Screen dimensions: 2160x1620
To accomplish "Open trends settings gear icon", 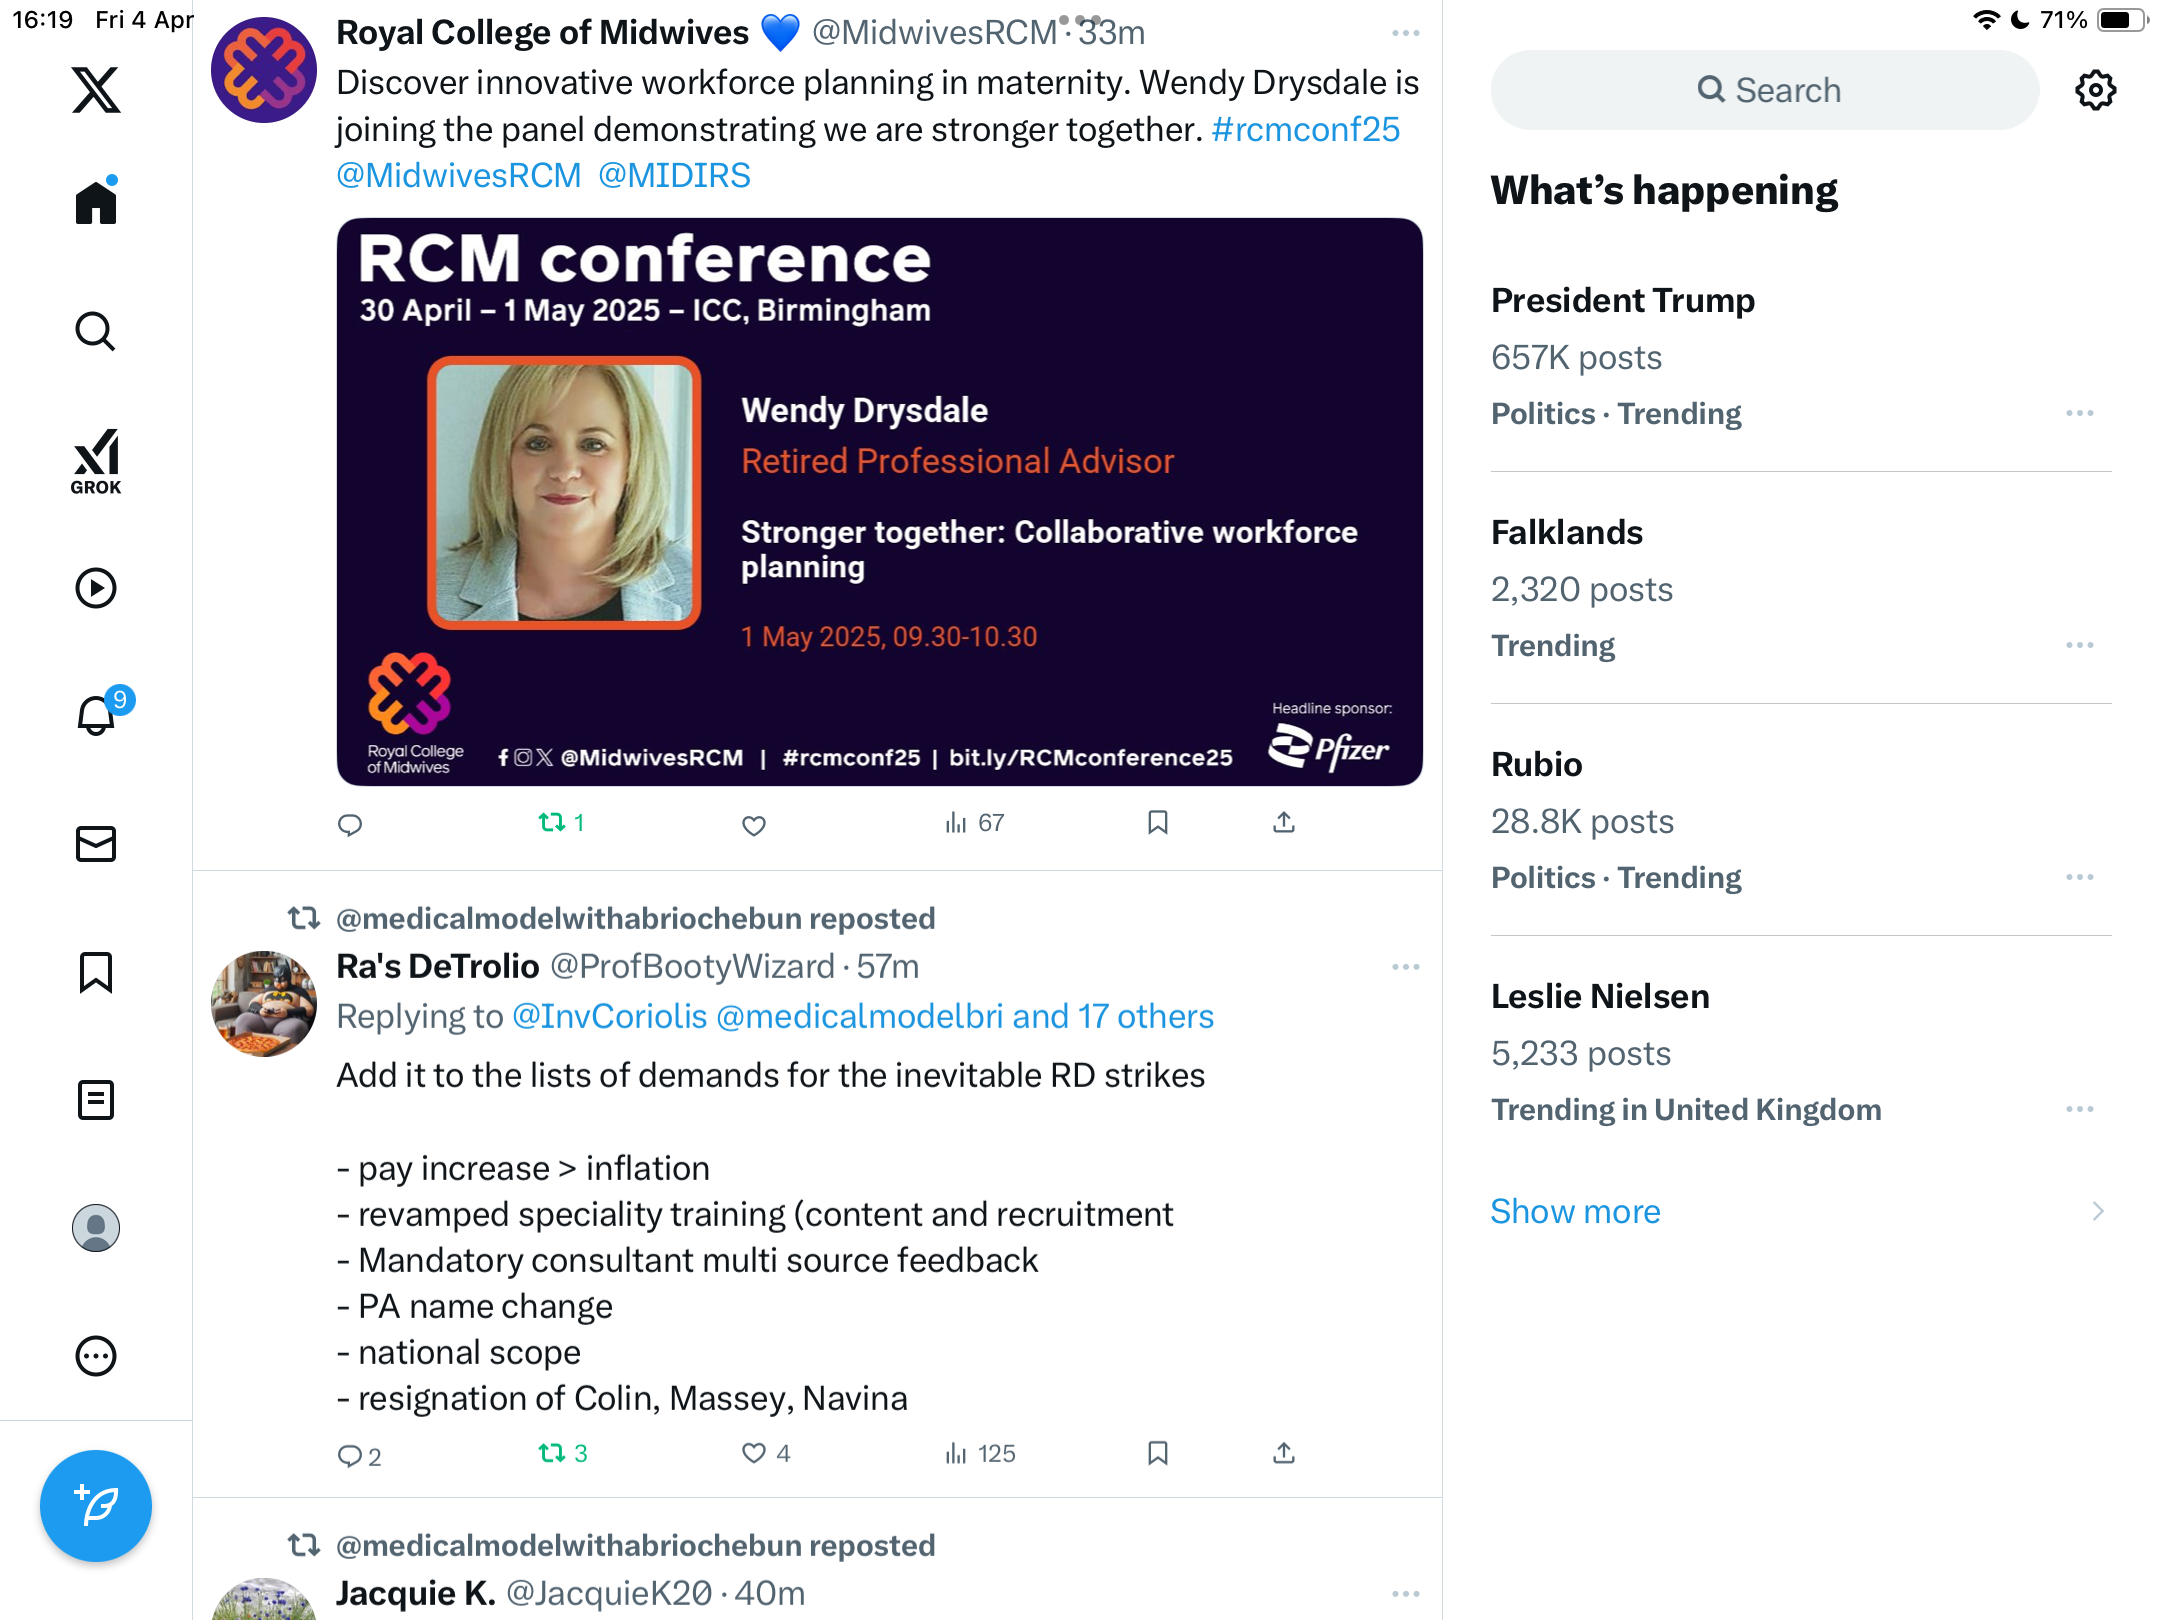I will click(x=2095, y=91).
